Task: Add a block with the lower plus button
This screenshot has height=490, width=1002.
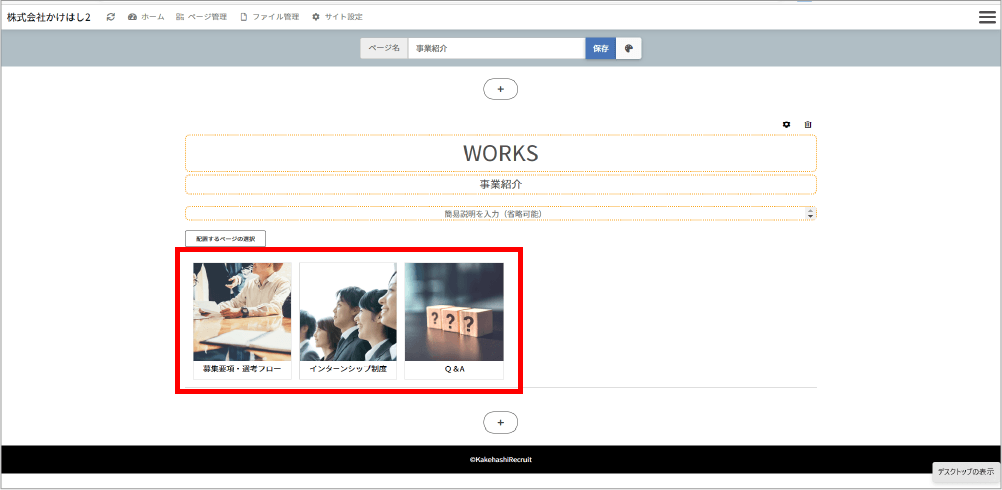Action: [500, 422]
